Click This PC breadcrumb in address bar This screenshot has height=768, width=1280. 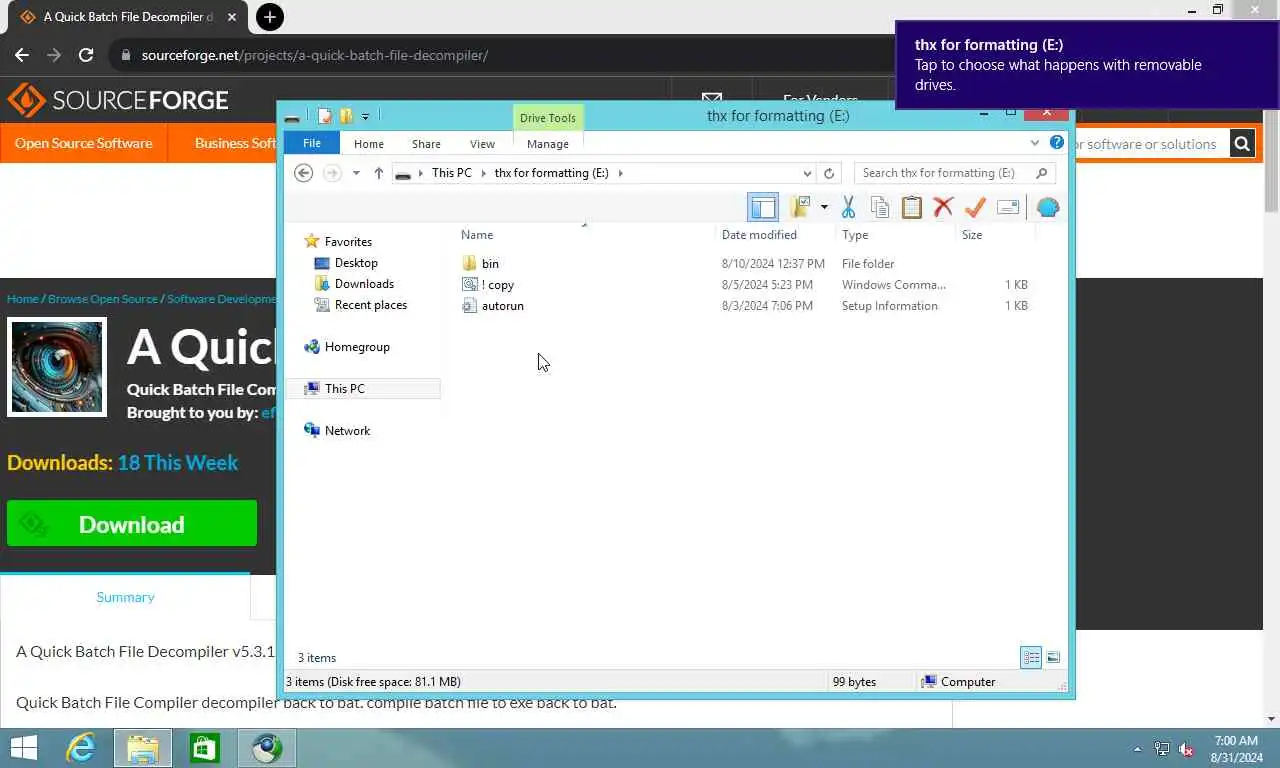pyautogui.click(x=451, y=173)
